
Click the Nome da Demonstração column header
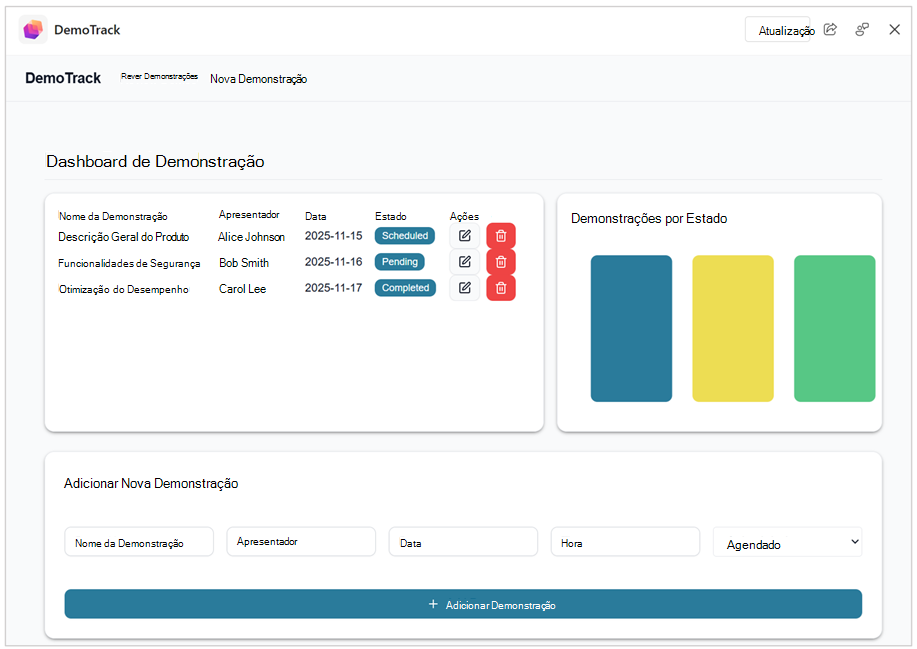tap(113, 216)
